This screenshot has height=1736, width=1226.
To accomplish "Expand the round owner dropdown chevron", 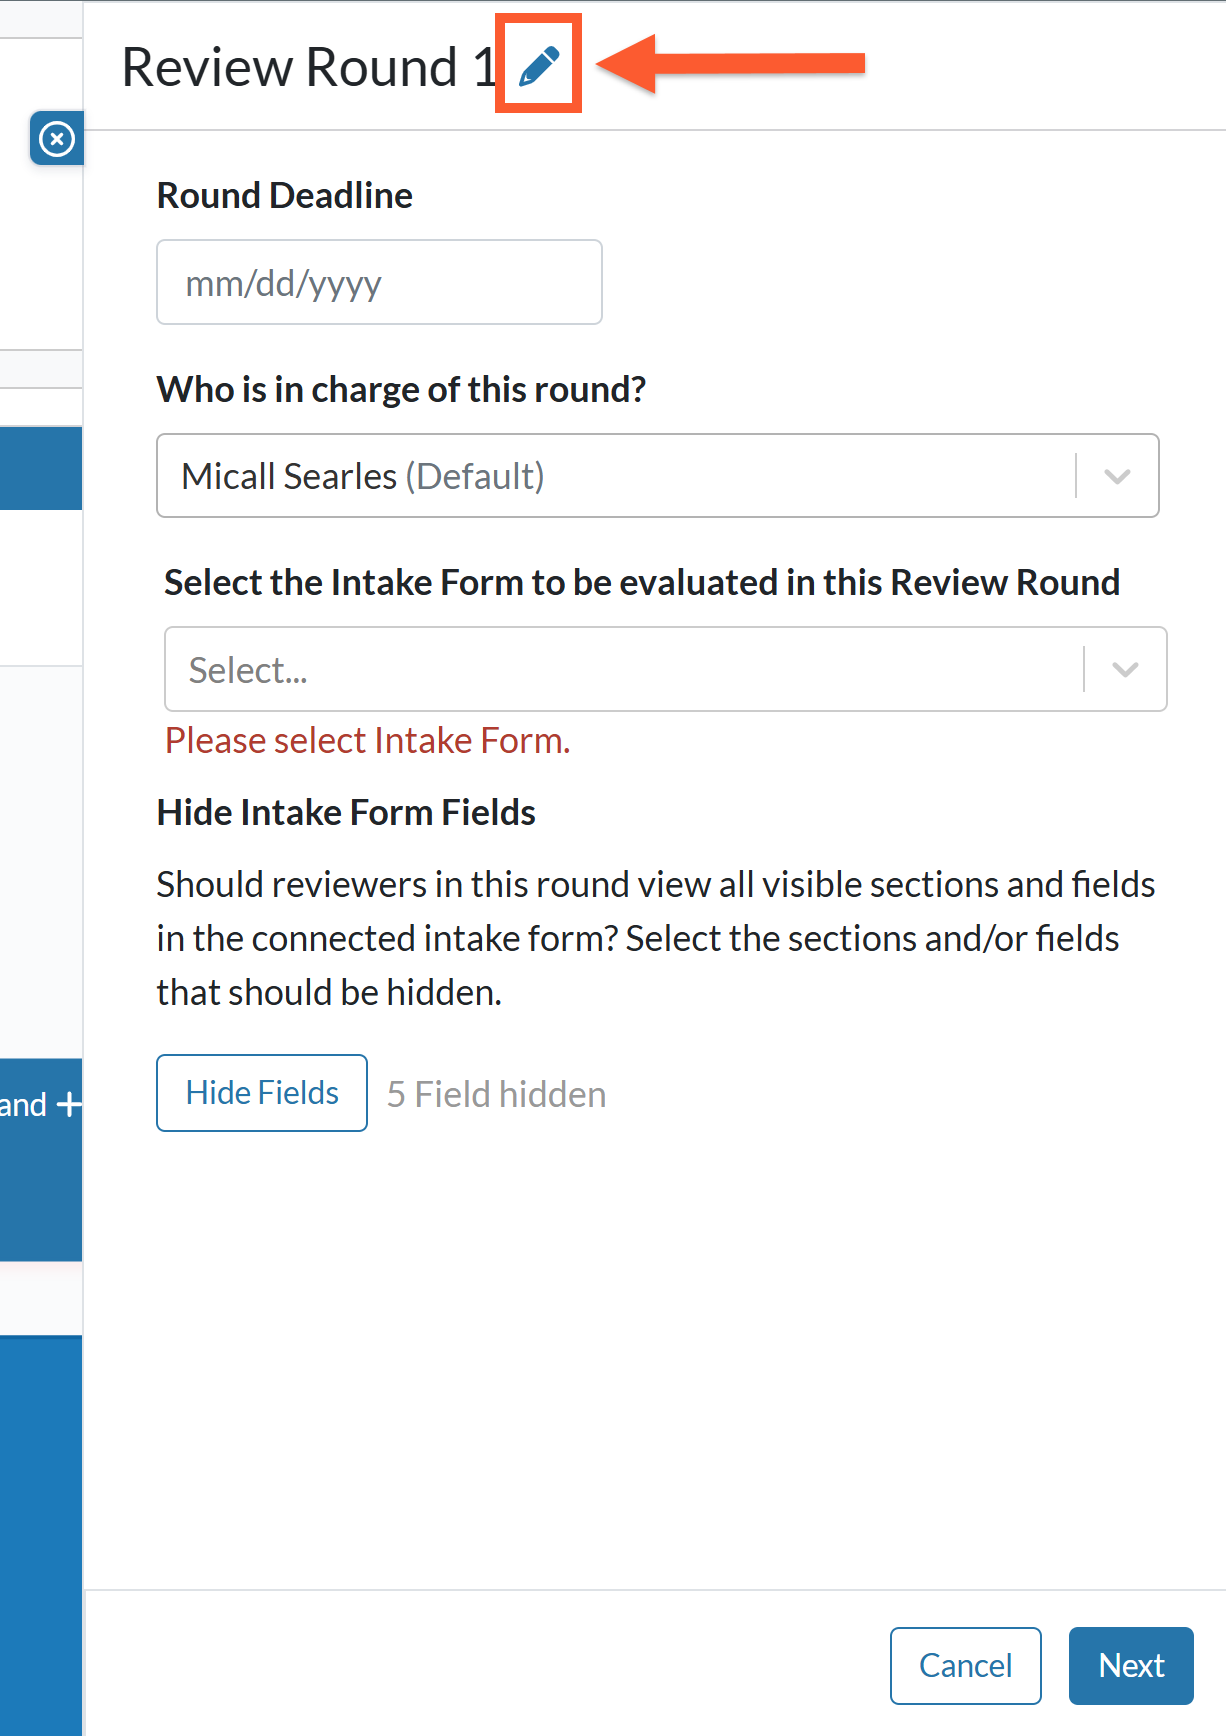I will point(1117,476).
